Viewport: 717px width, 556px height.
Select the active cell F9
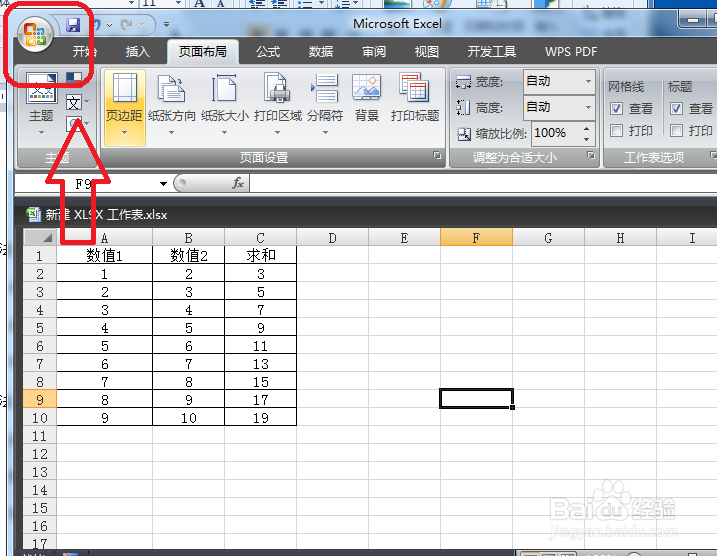pos(476,399)
